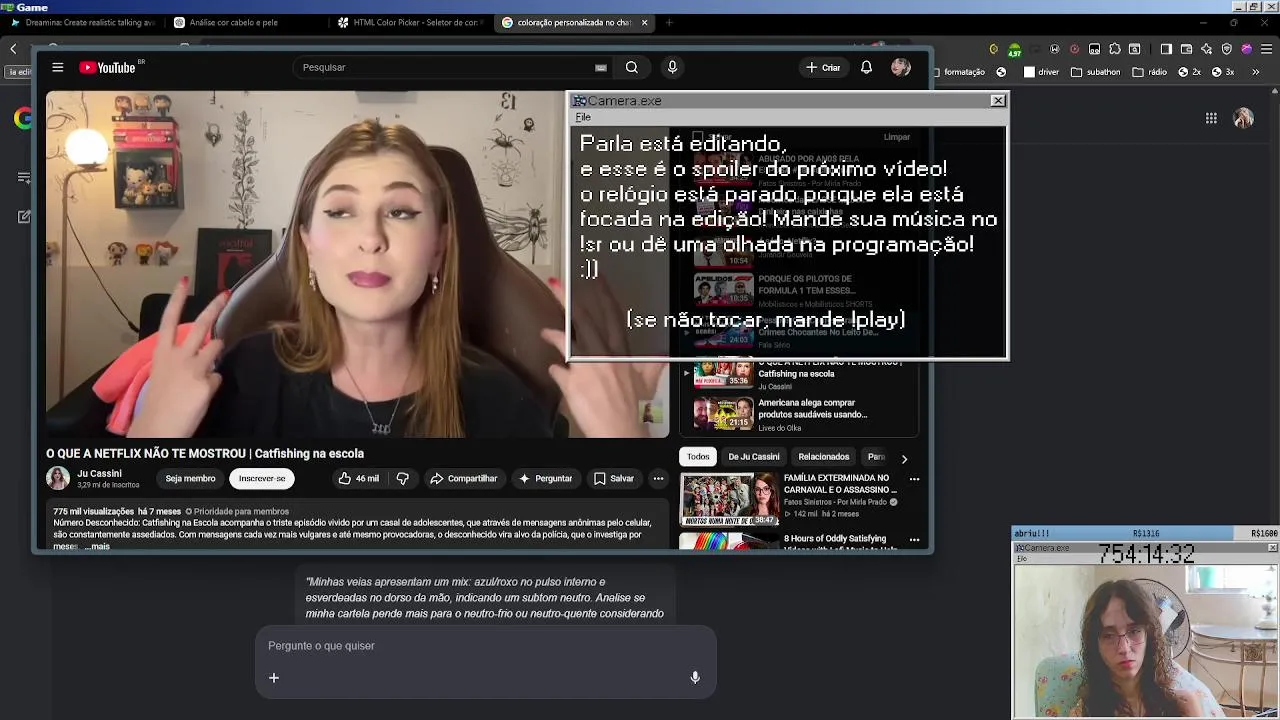Close the coloração personalizada tab
The height and width of the screenshot is (720, 1280).
click(x=644, y=22)
